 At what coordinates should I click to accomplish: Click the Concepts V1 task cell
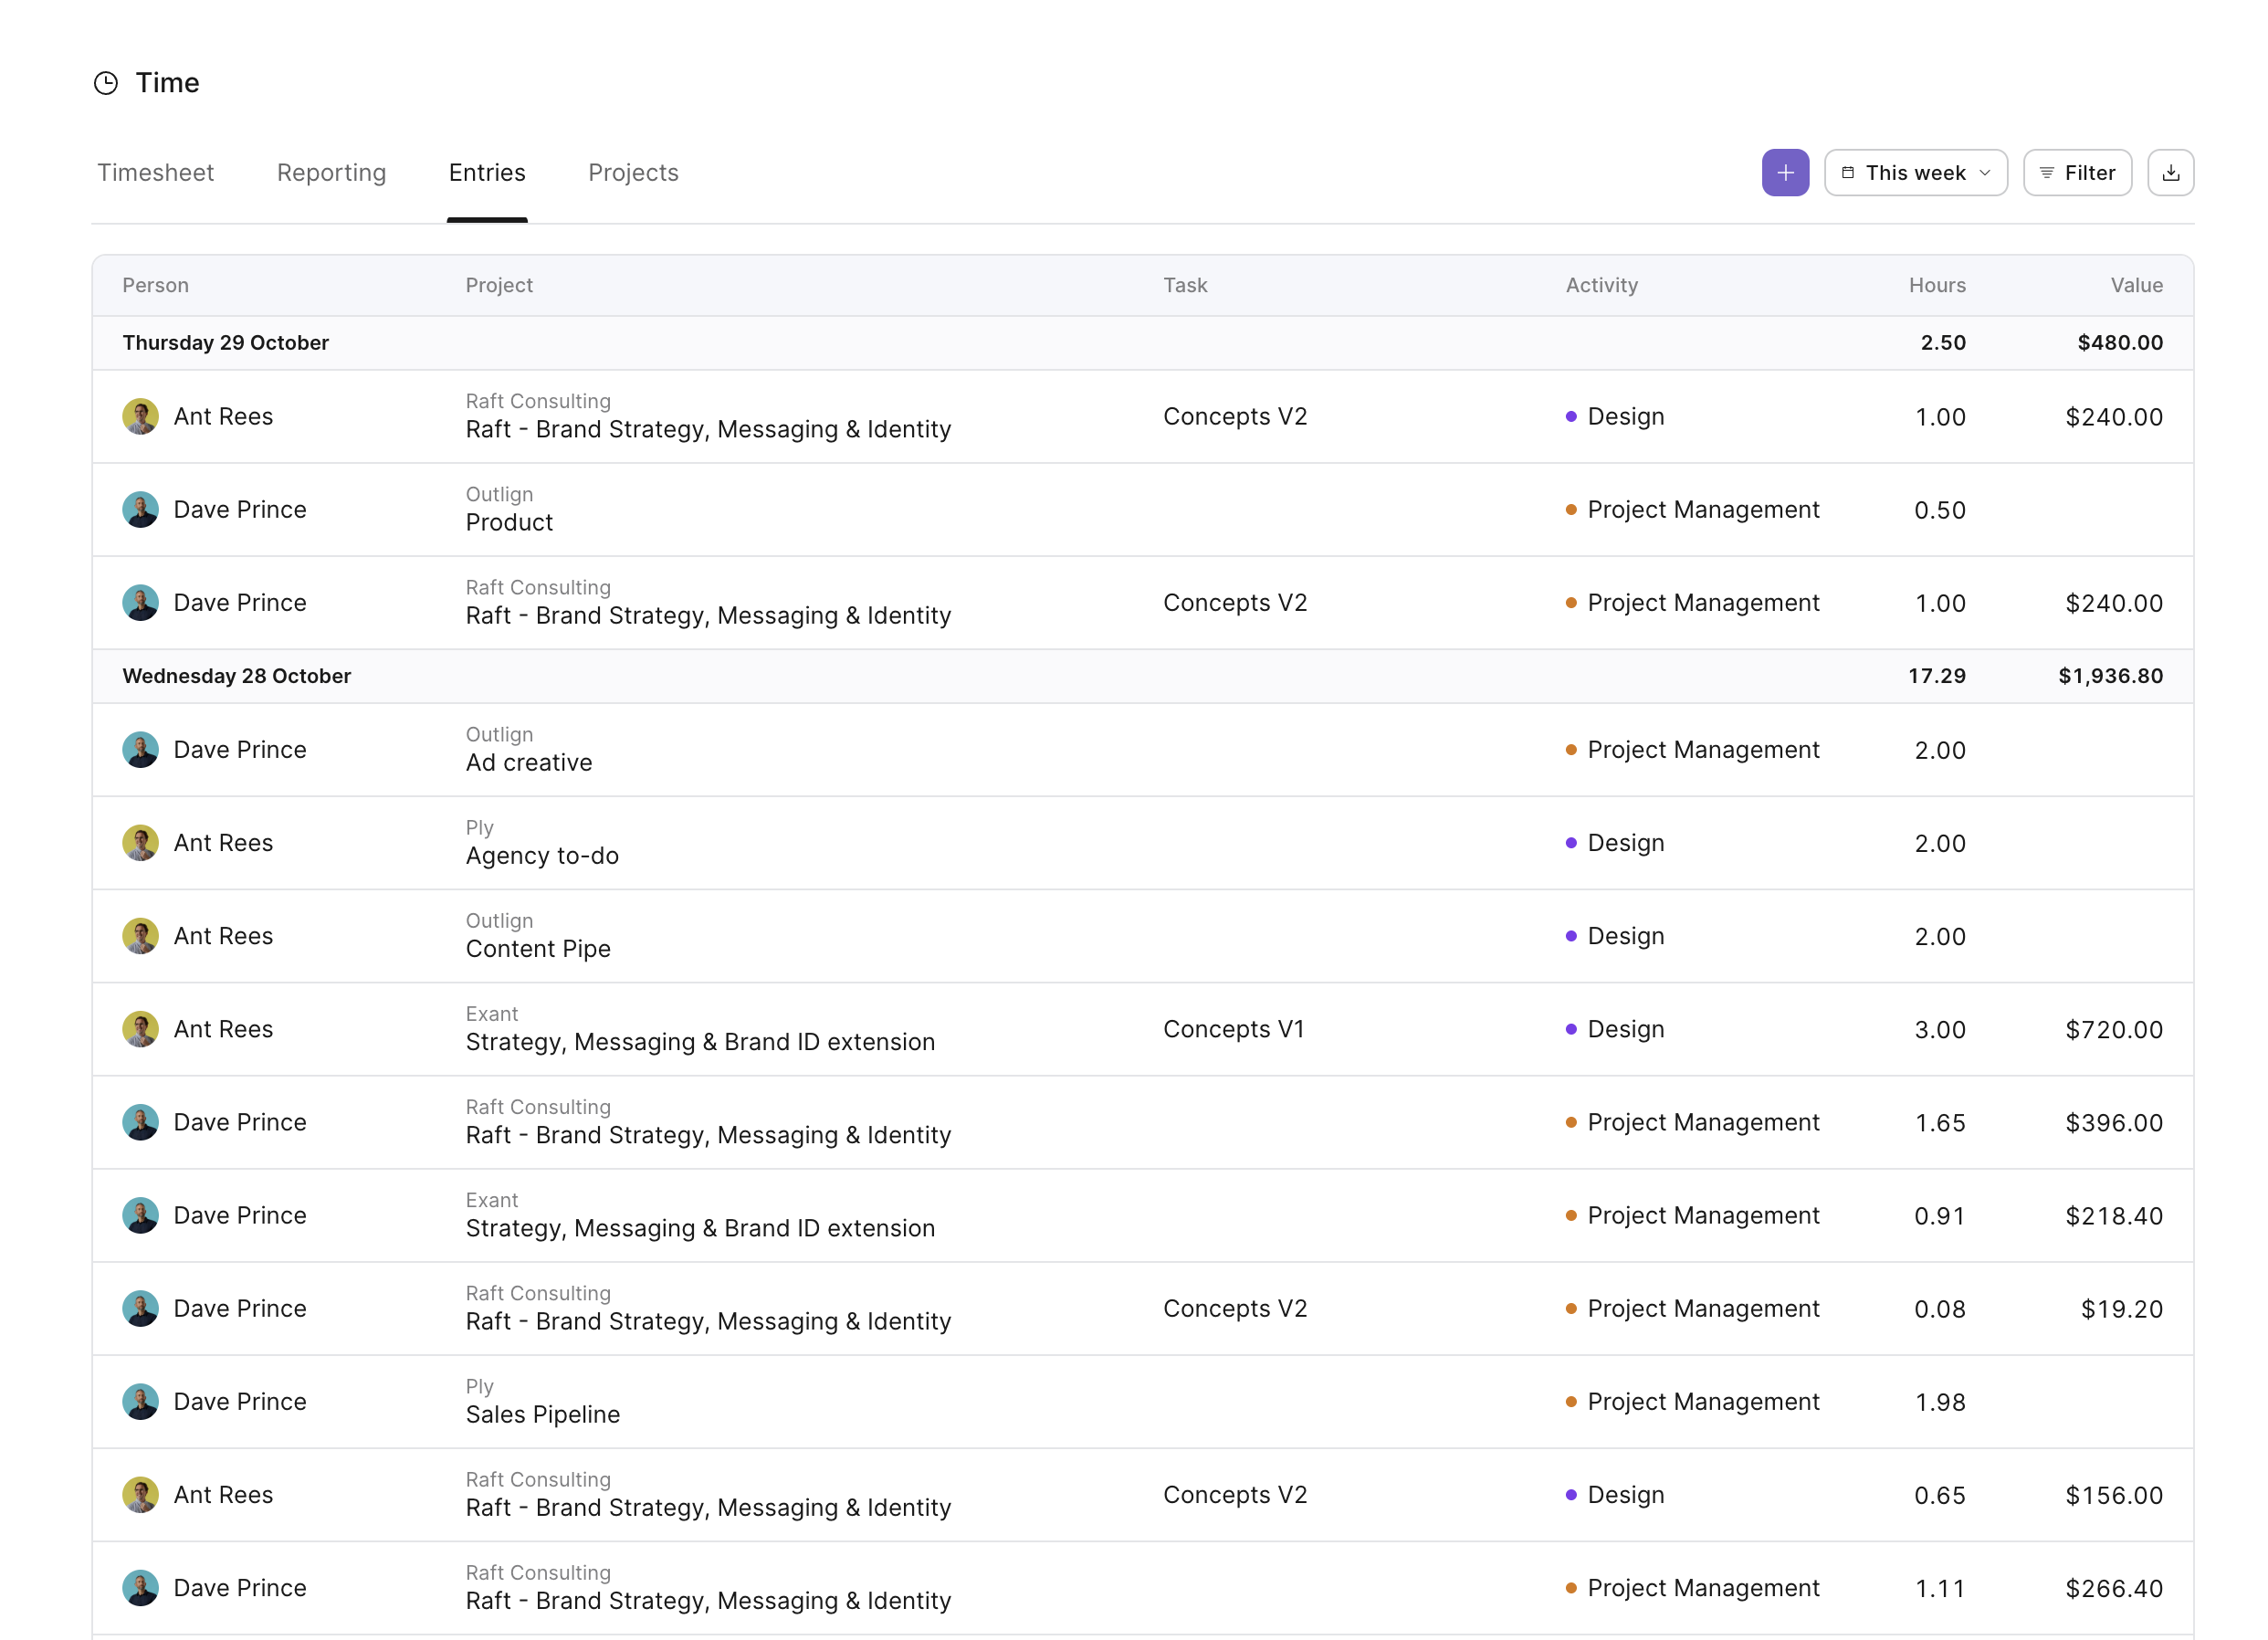coord(1234,1029)
